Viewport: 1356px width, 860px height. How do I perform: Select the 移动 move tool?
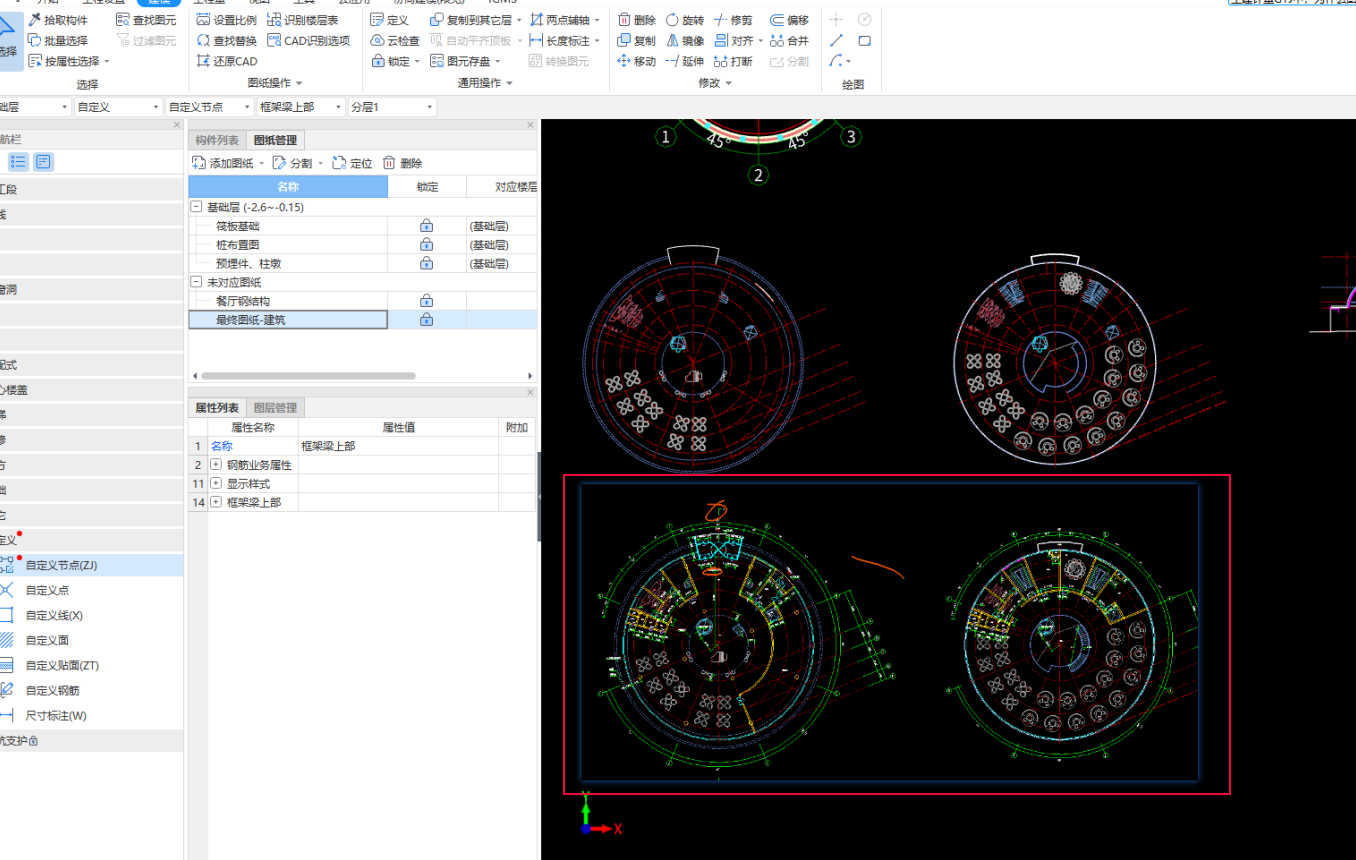click(x=636, y=61)
